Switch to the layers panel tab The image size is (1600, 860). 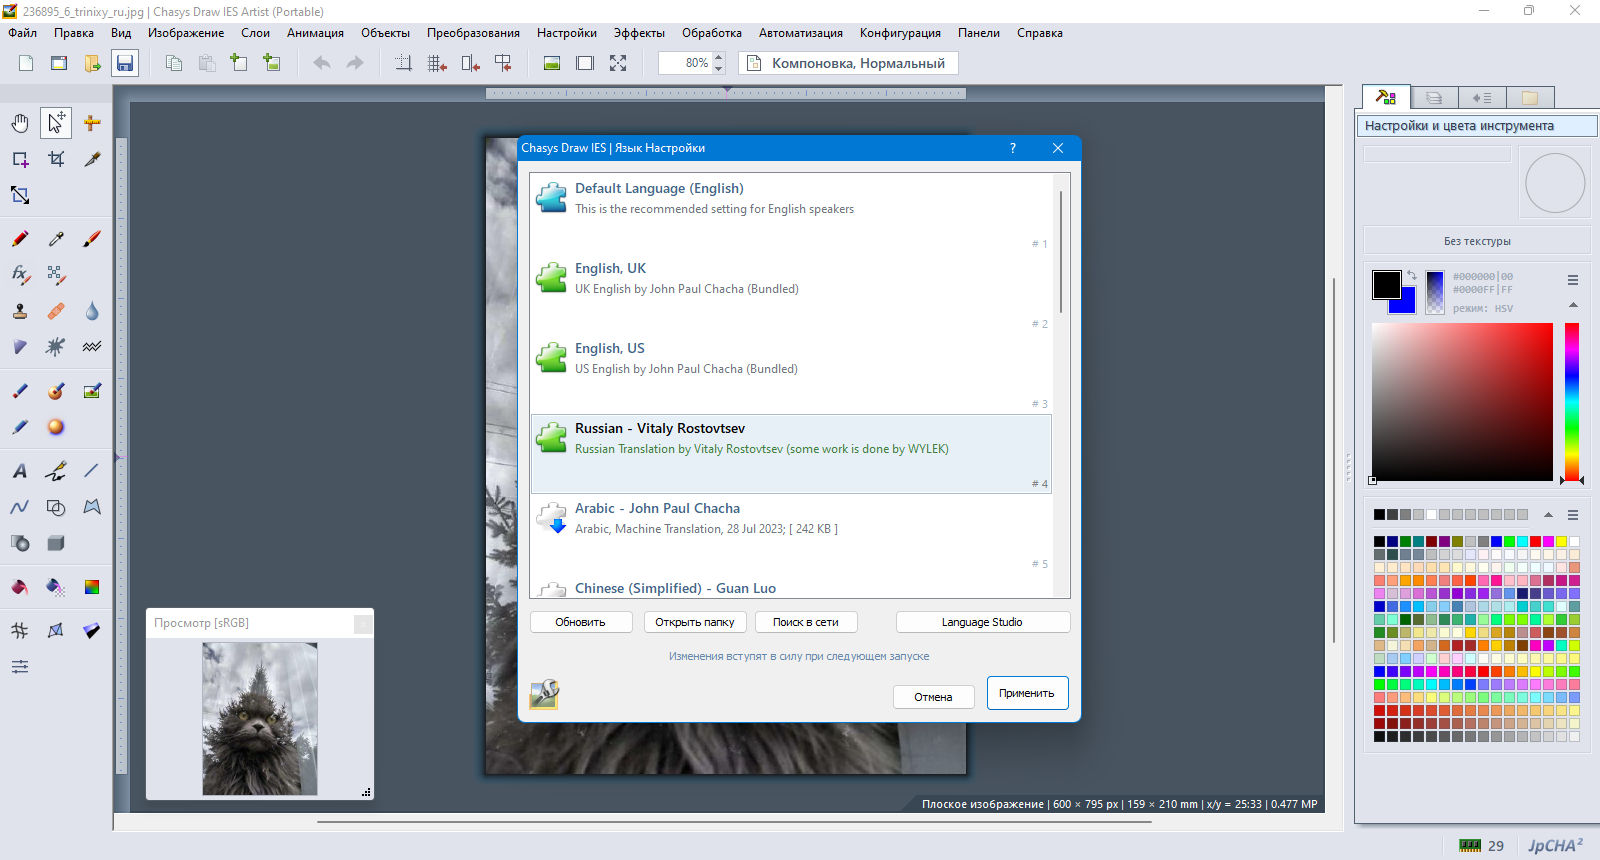click(1434, 98)
